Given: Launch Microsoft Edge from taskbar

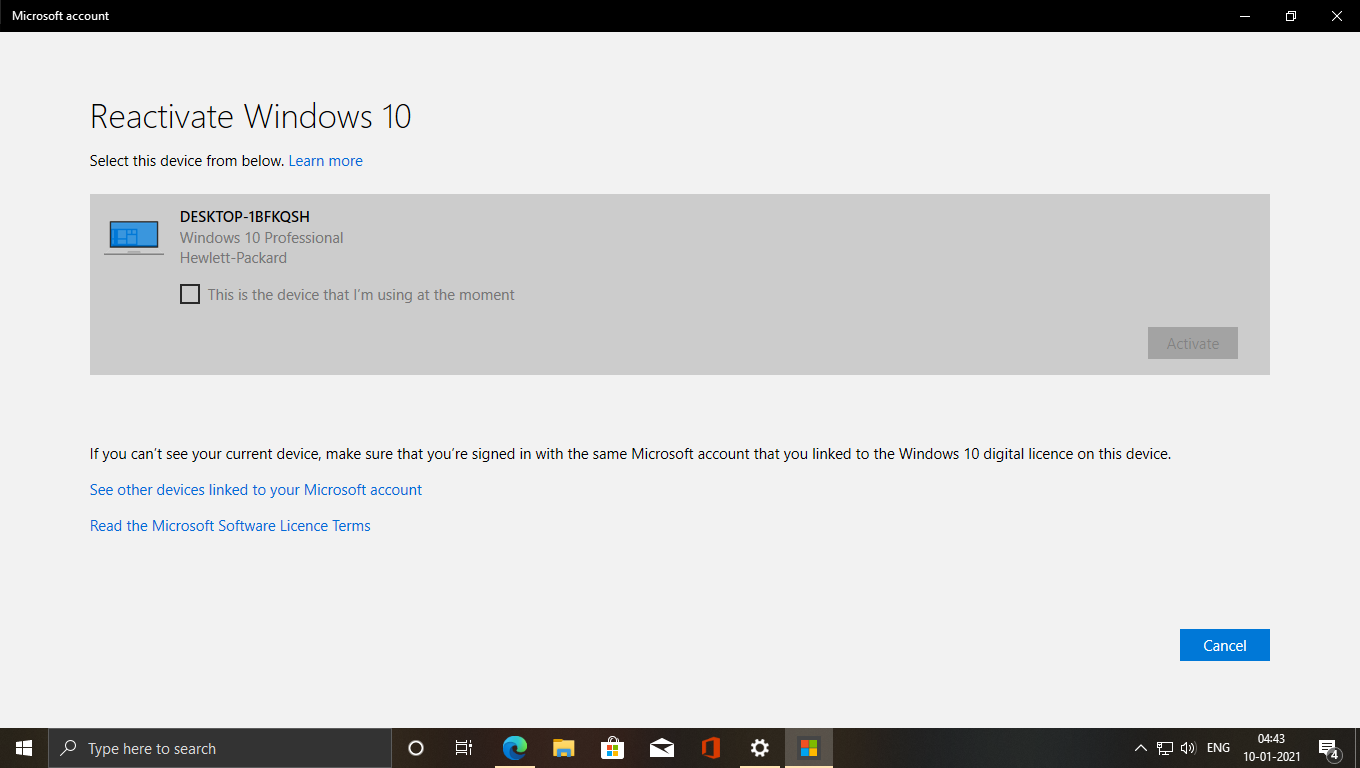Looking at the screenshot, I should coord(514,748).
